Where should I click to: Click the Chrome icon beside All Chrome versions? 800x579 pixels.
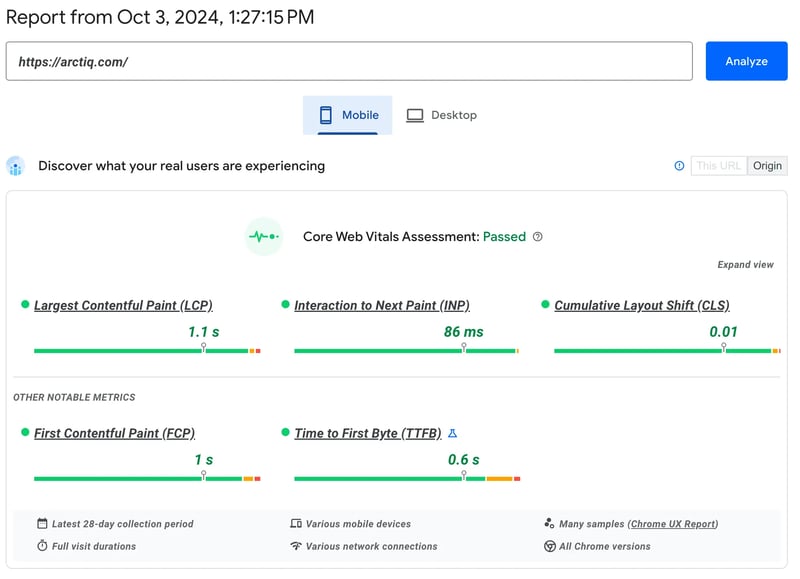(550, 546)
